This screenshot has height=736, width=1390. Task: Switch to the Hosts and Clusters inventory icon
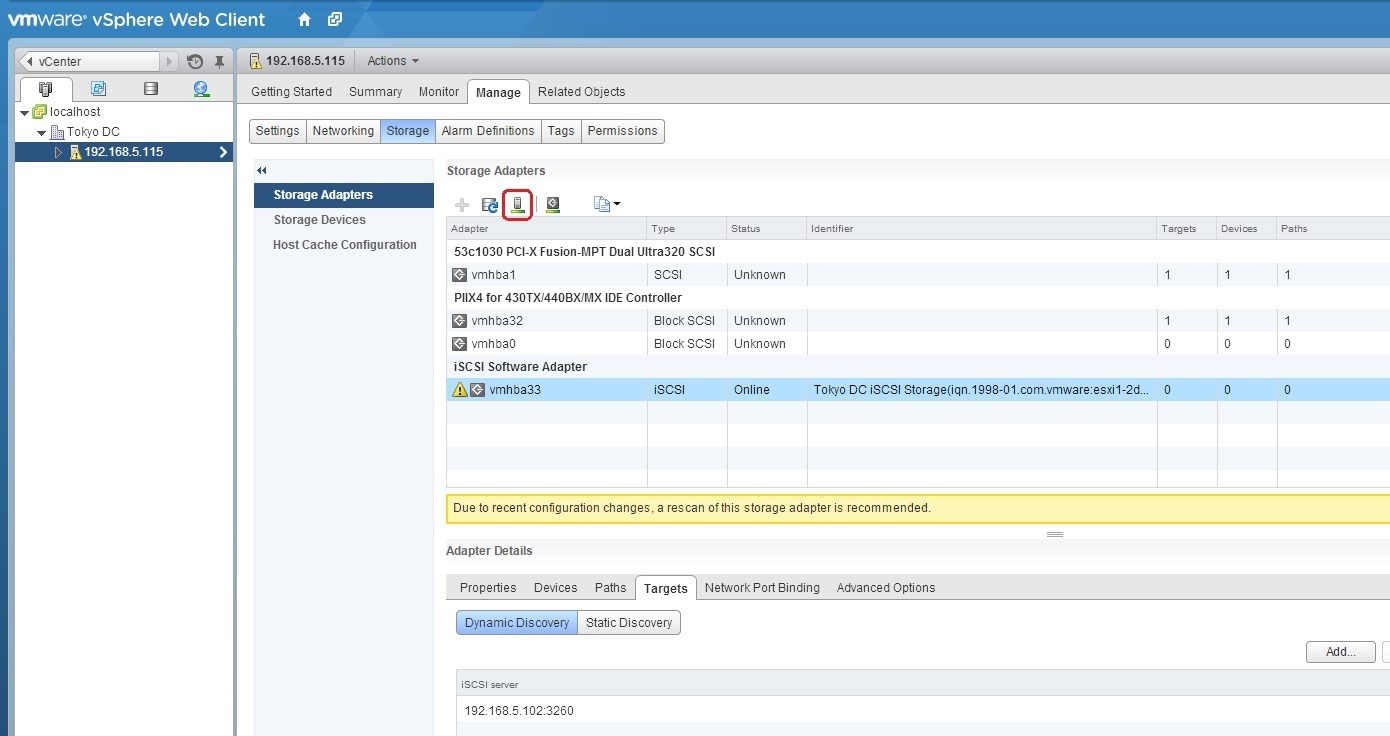pos(45,89)
